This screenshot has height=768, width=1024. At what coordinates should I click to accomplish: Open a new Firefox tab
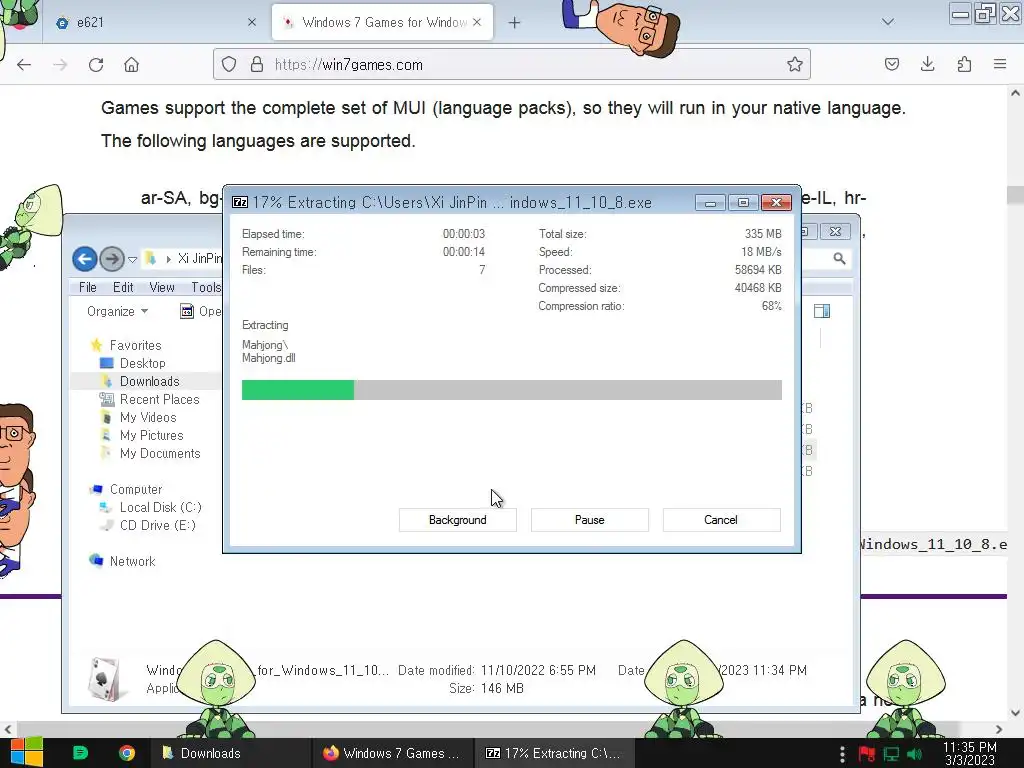coord(515,23)
